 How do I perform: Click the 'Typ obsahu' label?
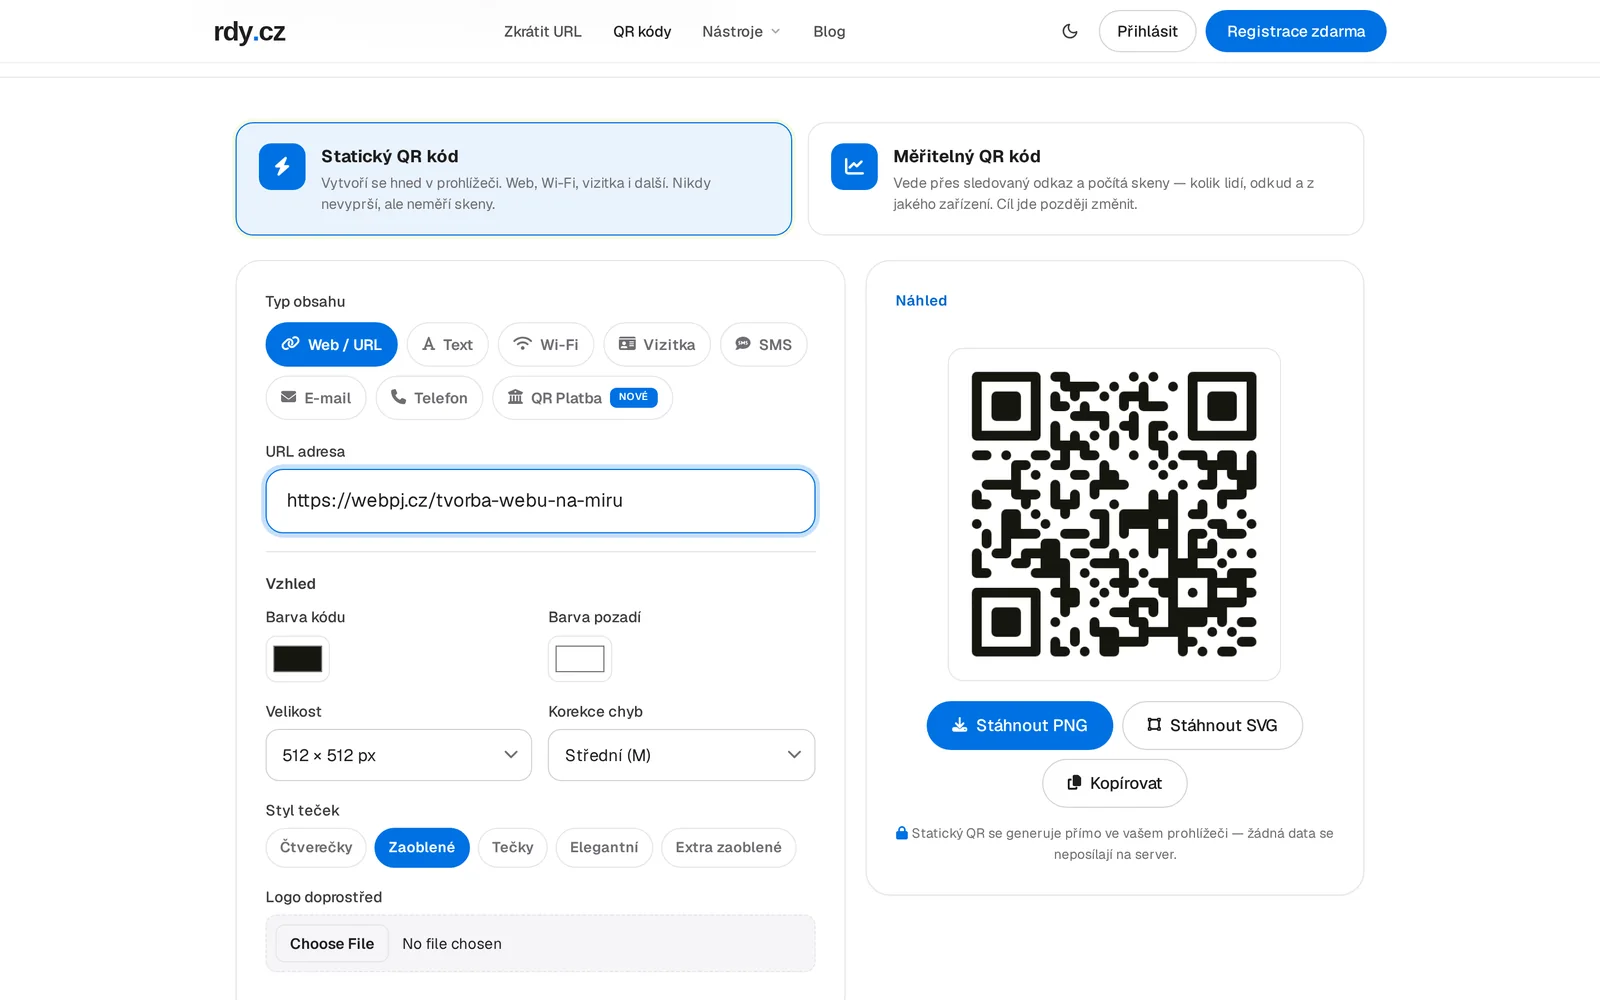[305, 301]
